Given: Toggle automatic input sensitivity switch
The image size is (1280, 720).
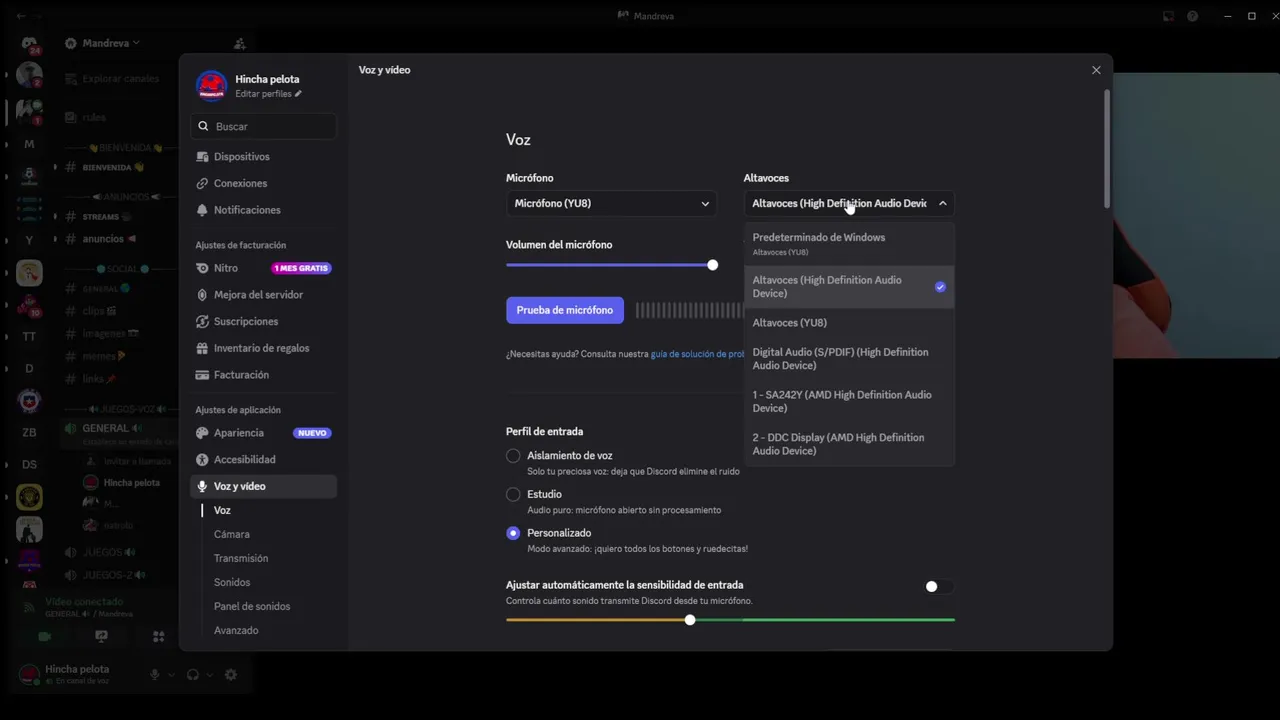Looking at the screenshot, I should [x=938, y=586].
